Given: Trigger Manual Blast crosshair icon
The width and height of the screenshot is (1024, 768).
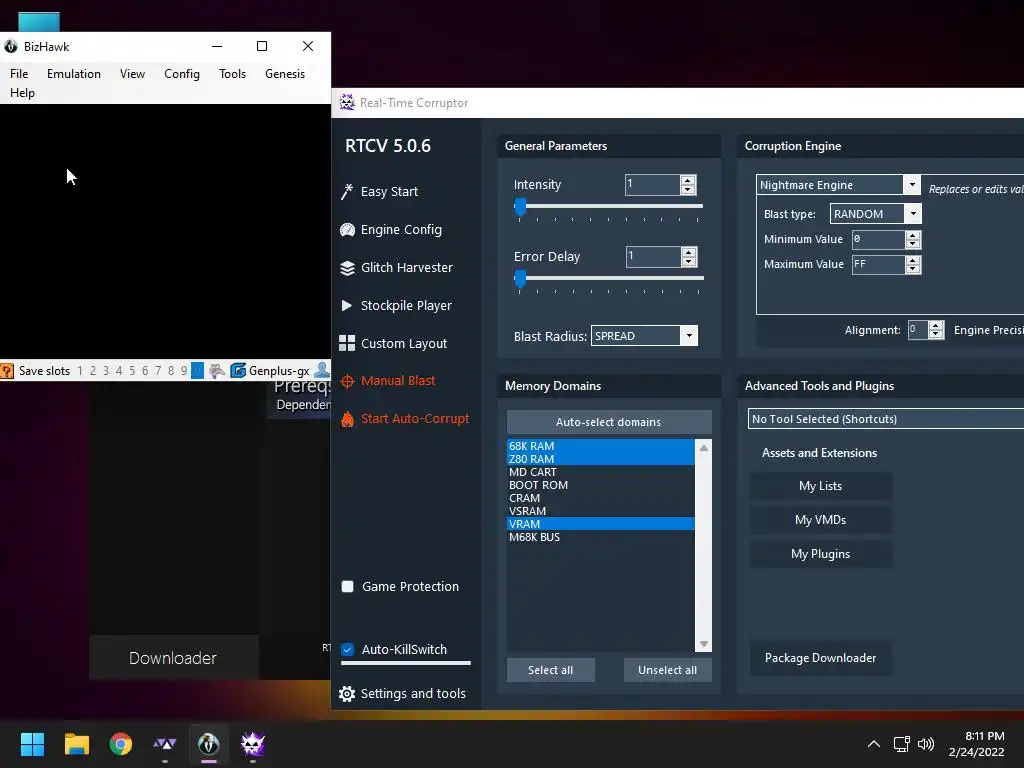Looking at the screenshot, I should (x=347, y=381).
